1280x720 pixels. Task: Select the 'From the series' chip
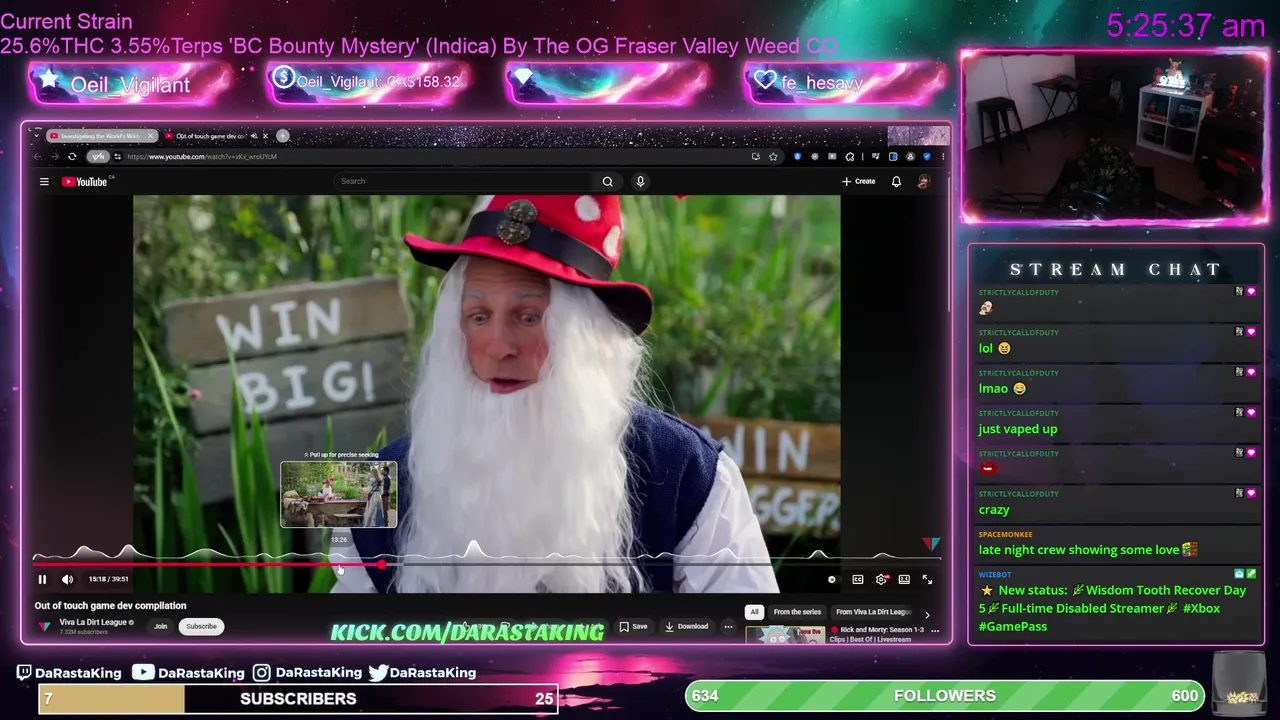[797, 612]
